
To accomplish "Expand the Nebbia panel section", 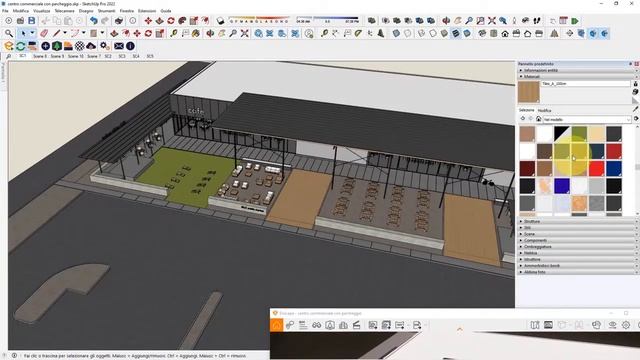I will pyautogui.click(x=577, y=253).
